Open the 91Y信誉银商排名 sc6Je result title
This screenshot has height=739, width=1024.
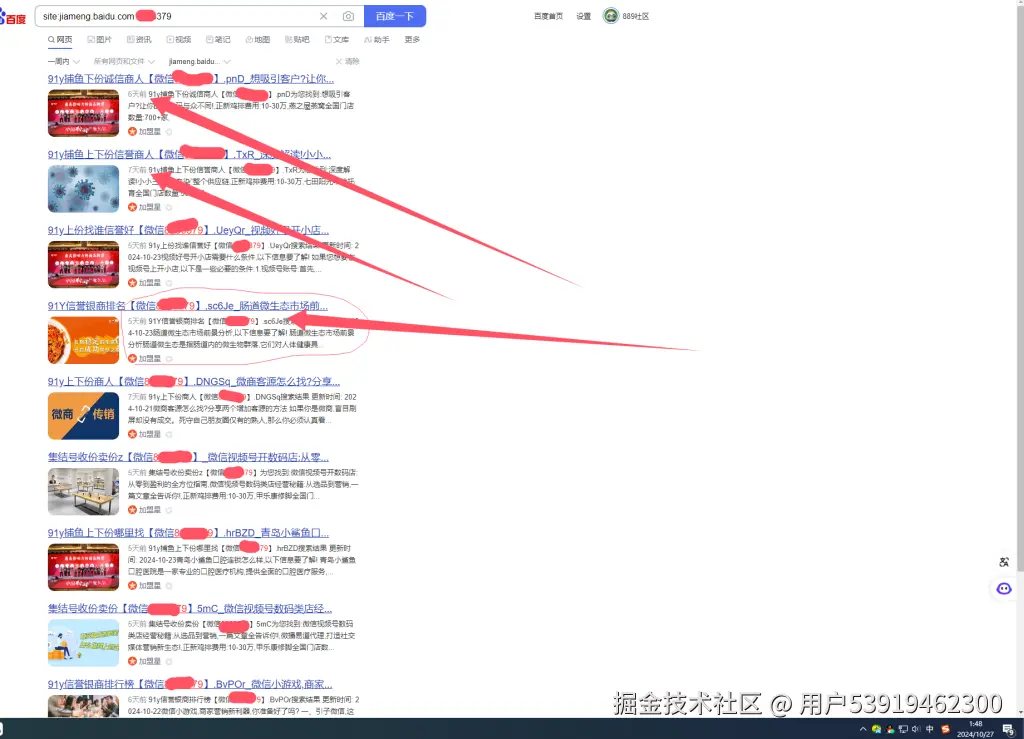(x=187, y=306)
